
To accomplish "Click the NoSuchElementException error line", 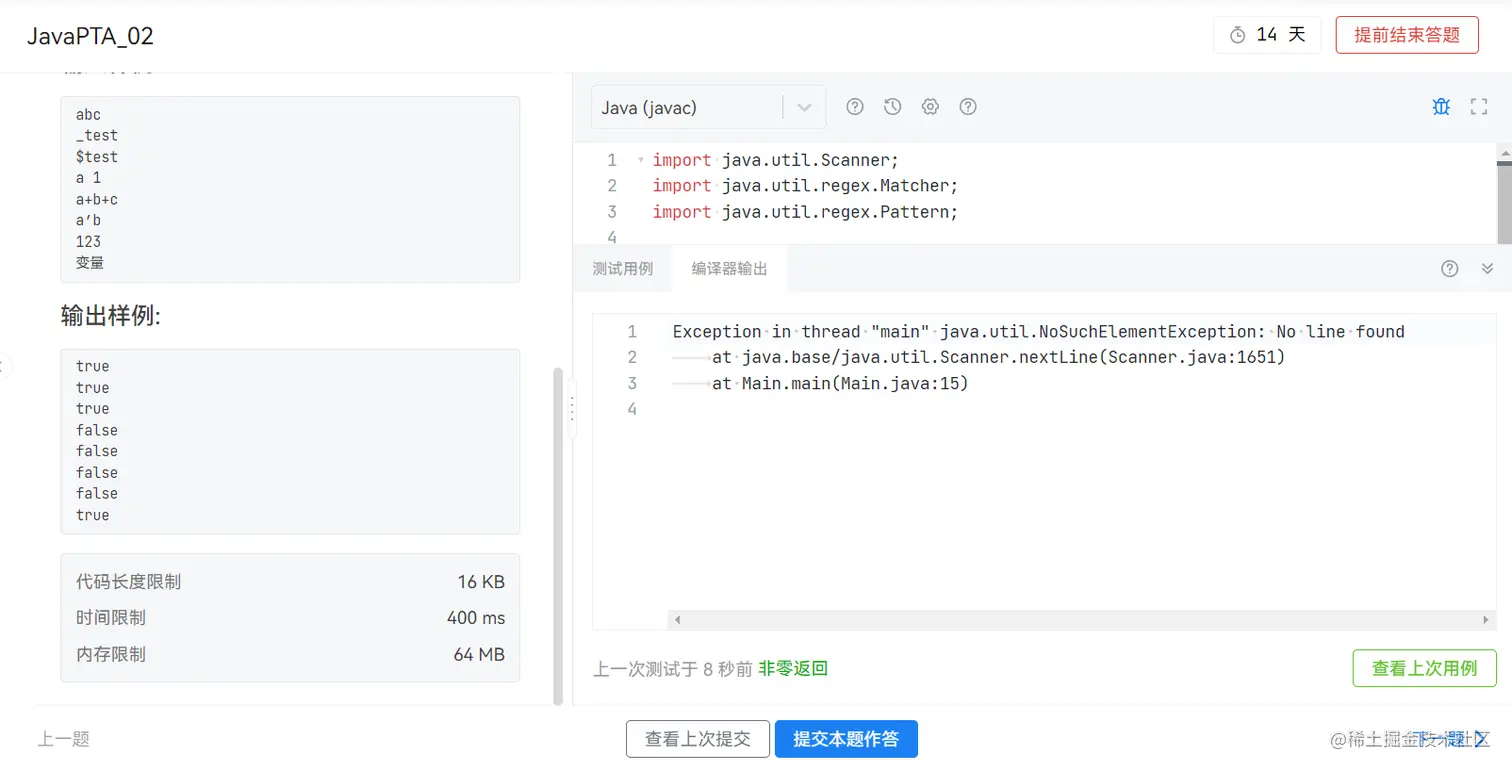I will [1038, 332].
